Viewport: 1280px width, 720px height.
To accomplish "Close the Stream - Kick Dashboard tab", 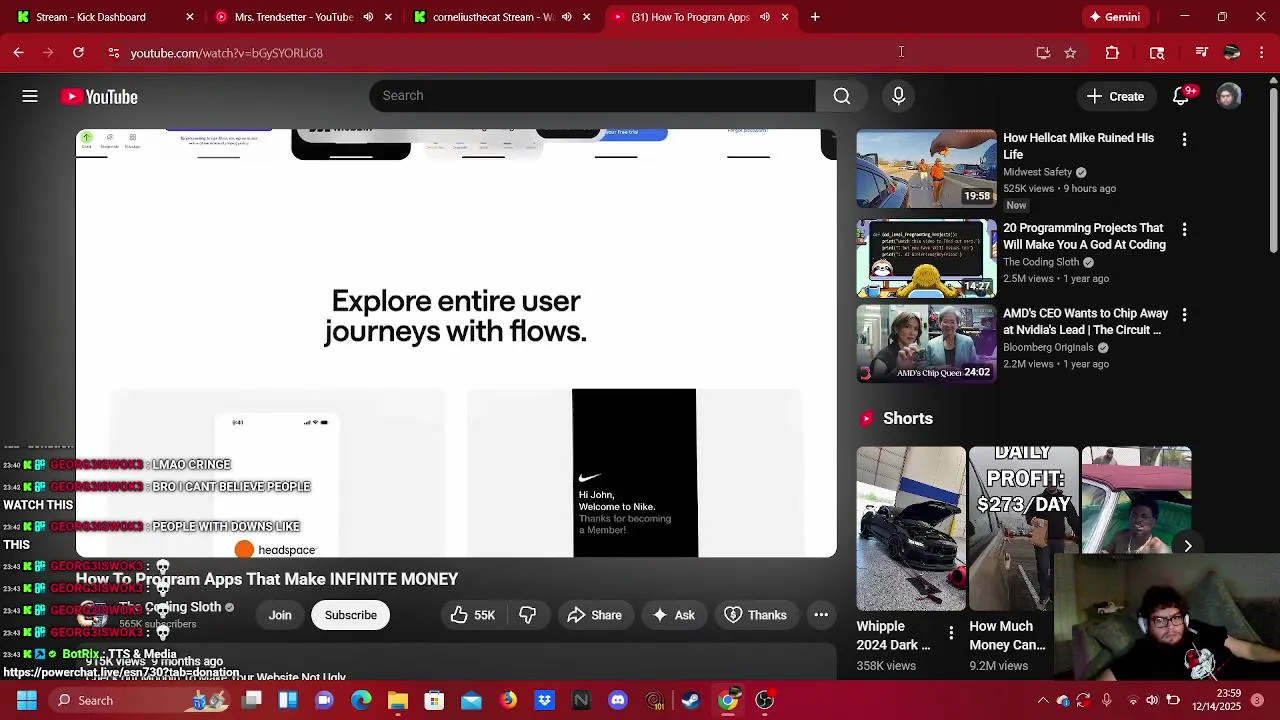I will point(189,17).
